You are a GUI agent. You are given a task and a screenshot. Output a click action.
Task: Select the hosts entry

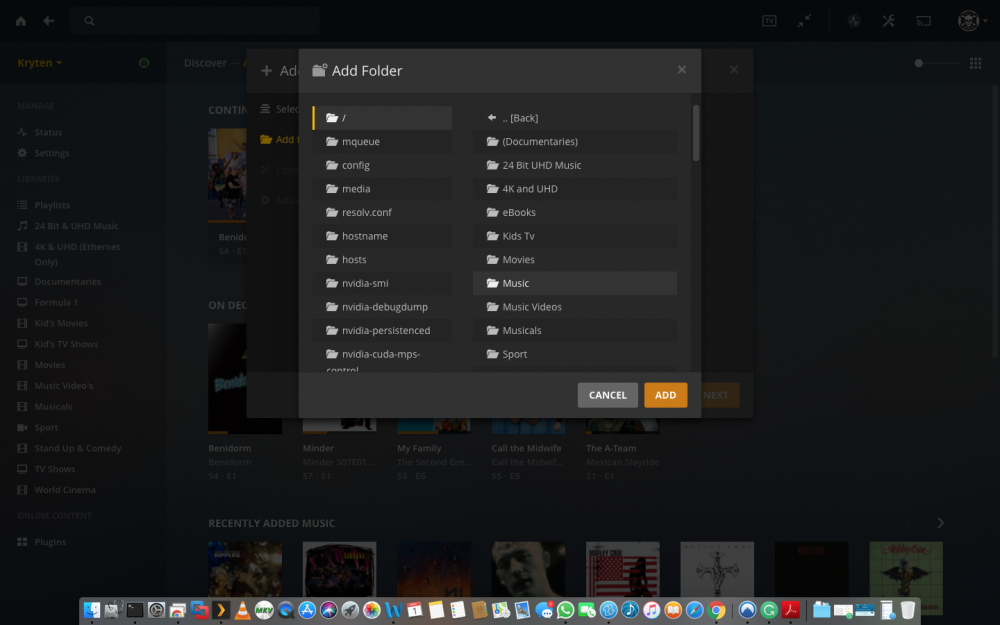click(x=383, y=260)
